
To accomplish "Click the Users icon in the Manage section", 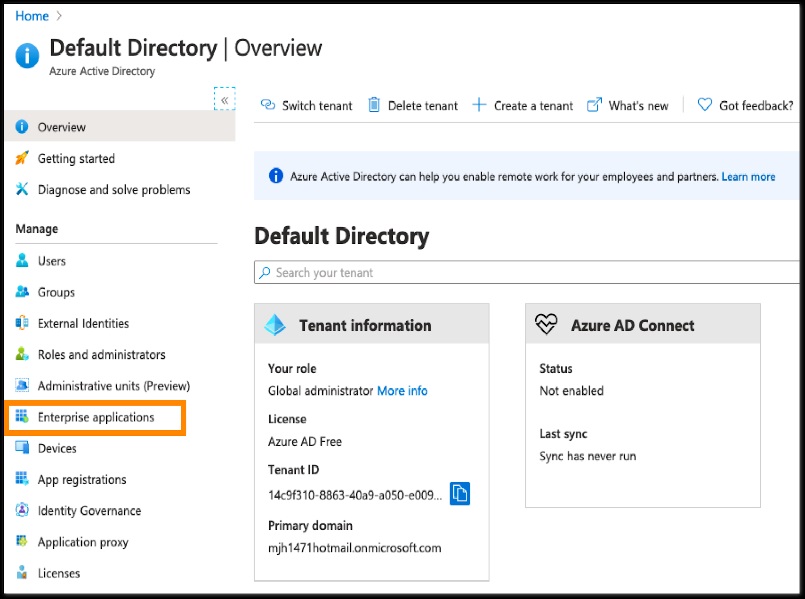I will (22, 260).
